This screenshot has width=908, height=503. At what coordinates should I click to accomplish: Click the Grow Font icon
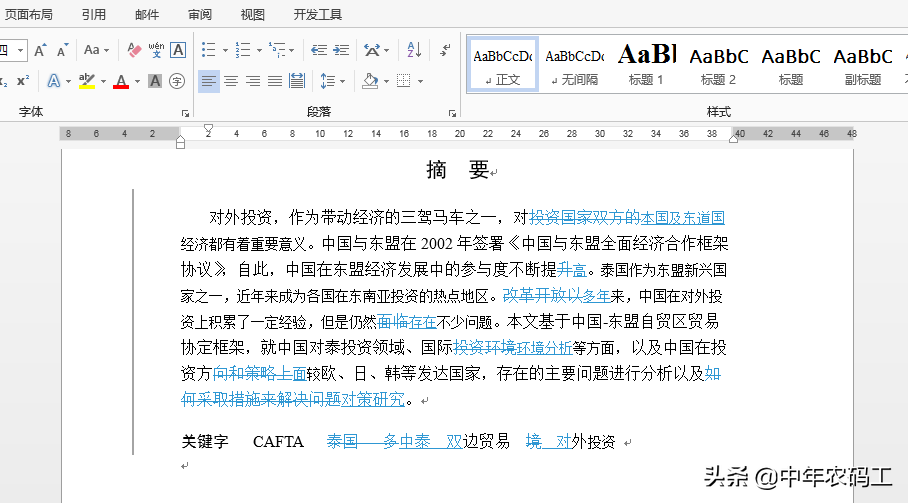click(40, 50)
